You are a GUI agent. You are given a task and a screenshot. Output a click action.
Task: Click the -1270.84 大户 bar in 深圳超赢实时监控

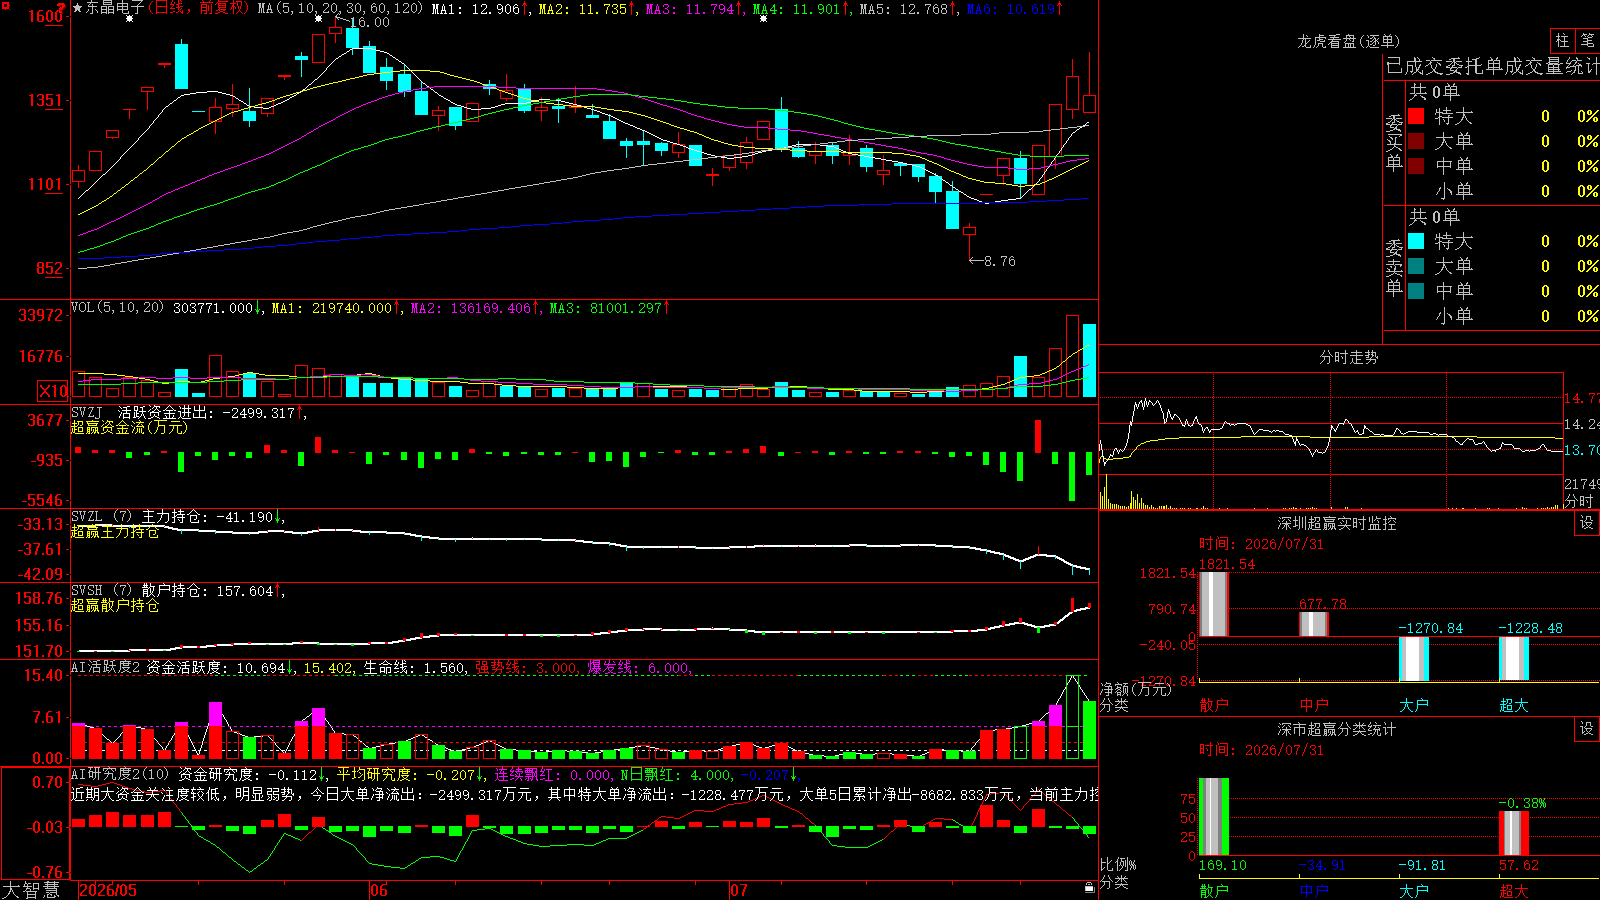click(x=1413, y=659)
